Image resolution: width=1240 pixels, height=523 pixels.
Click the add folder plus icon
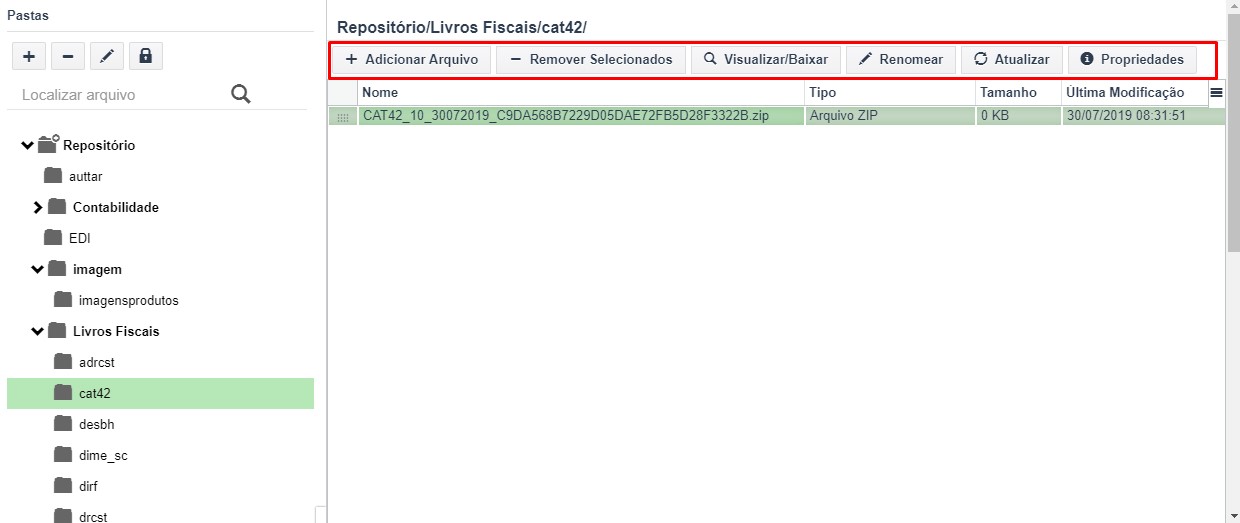(x=28, y=57)
